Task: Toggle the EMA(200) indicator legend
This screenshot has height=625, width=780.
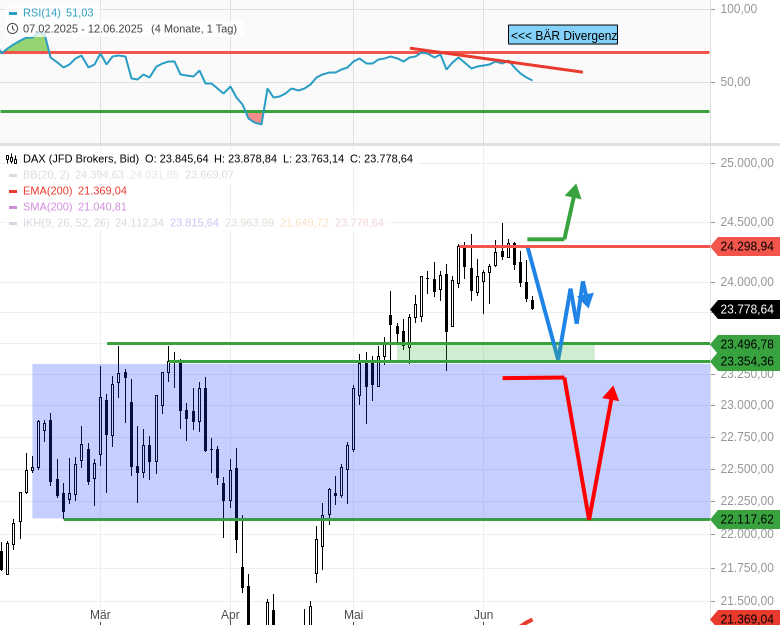Action: coord(47,191)
